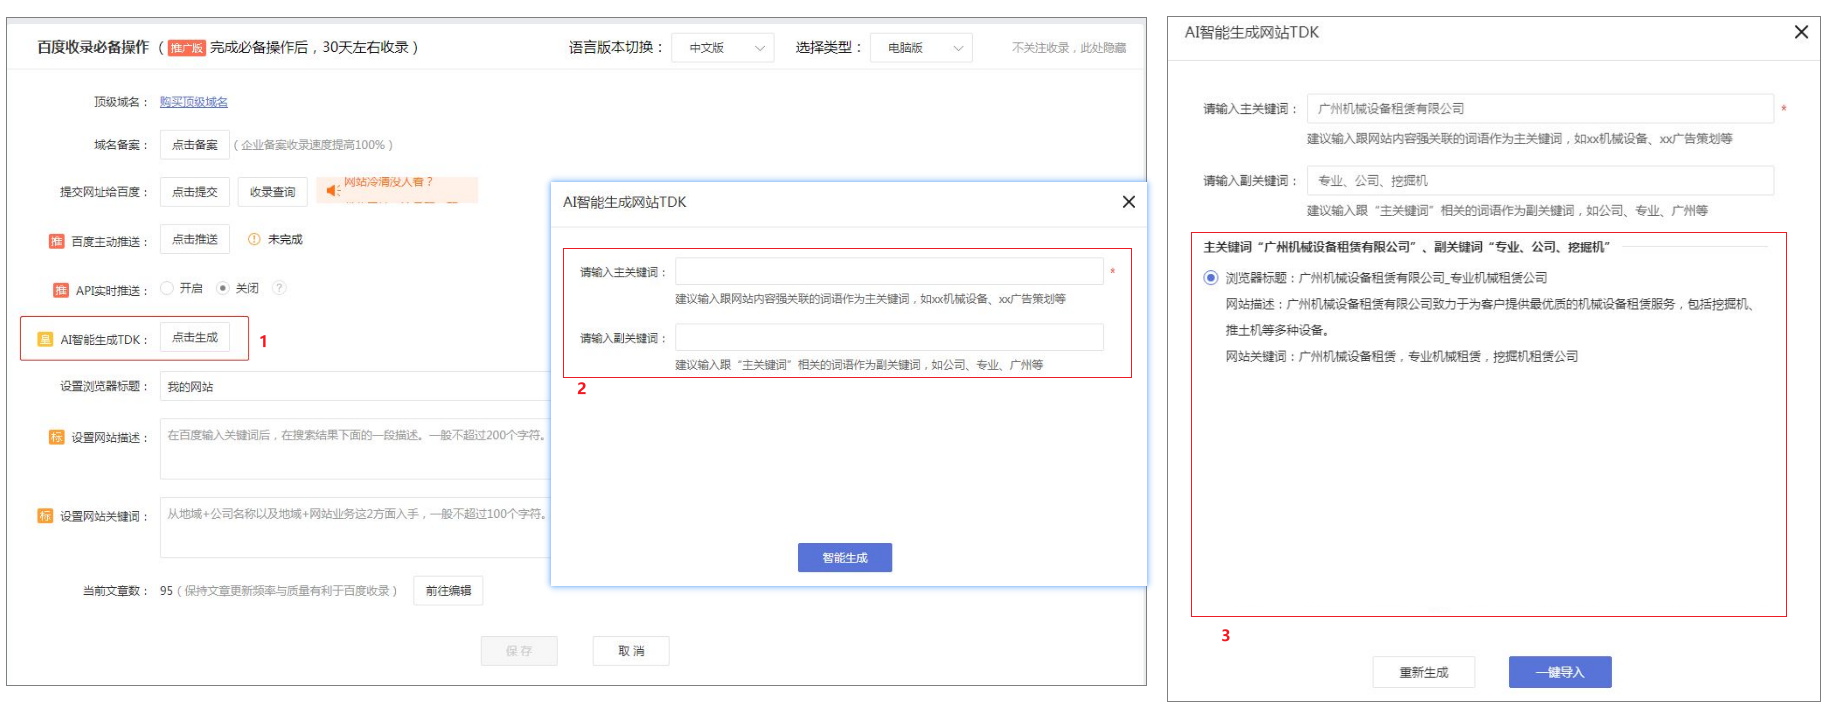Click the 设置网站关键词 text area
This screenshot has height=706, width=1824.
point(355,527)
